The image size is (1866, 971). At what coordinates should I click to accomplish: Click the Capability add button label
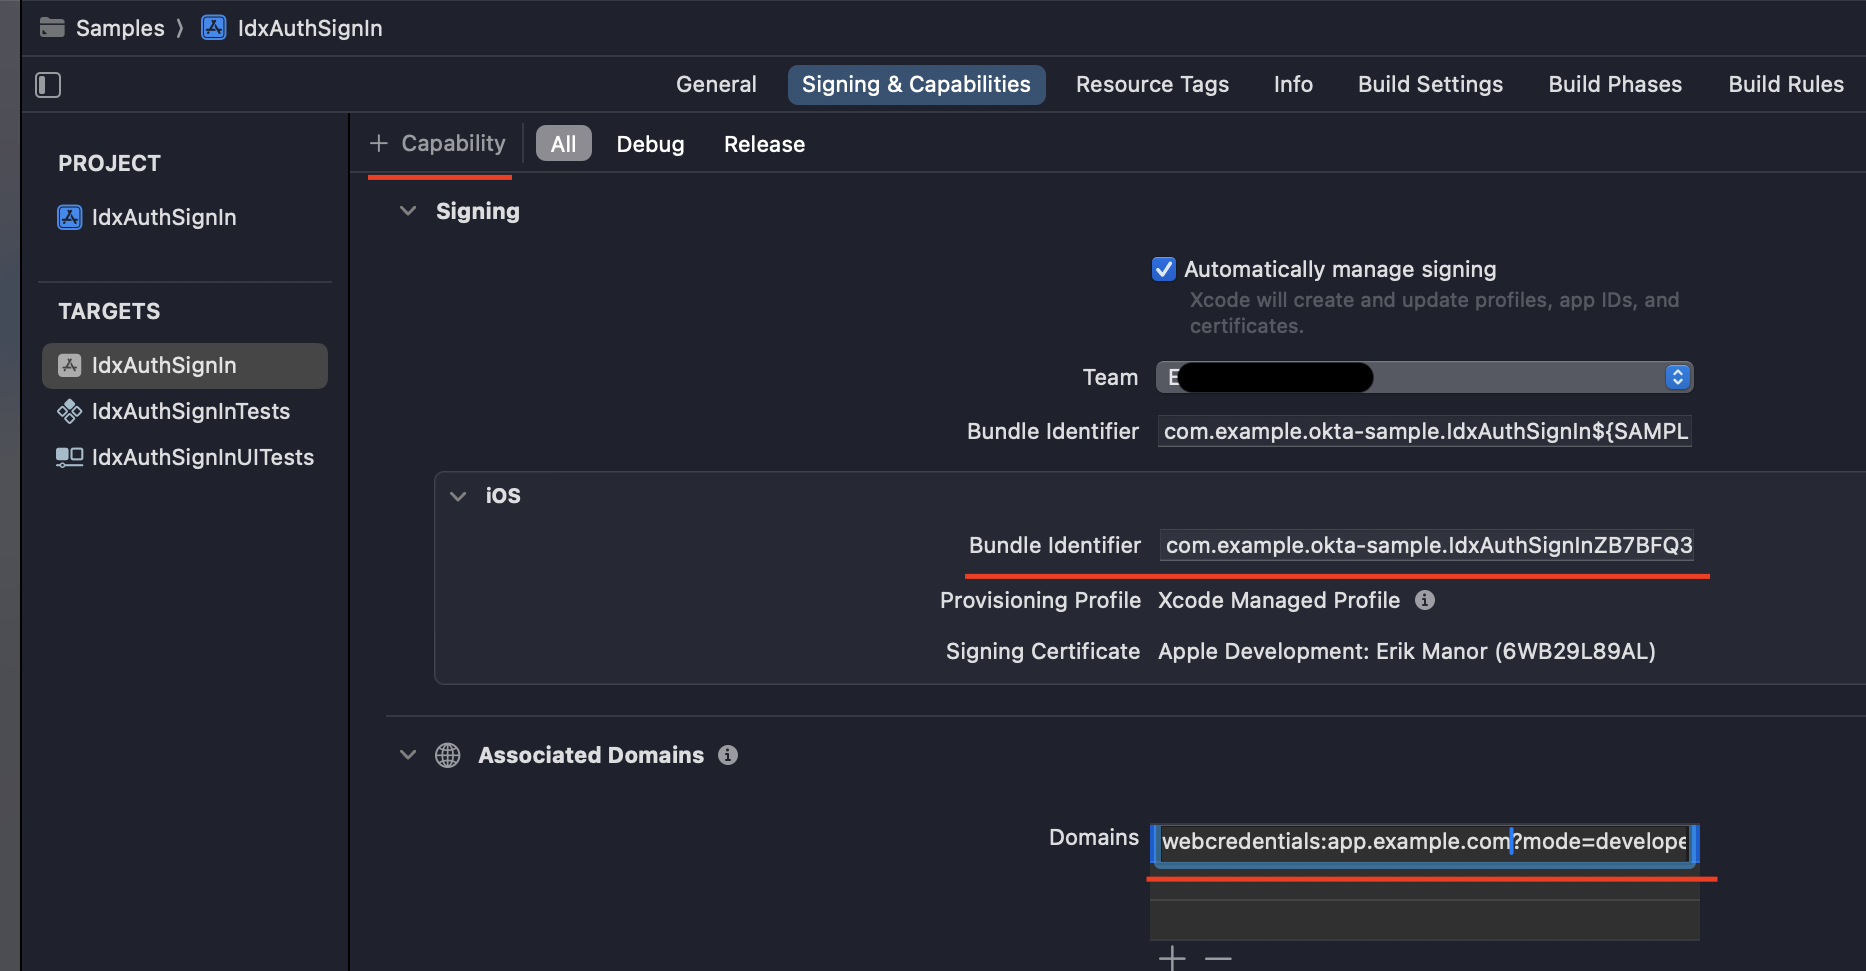pos(453,143)
